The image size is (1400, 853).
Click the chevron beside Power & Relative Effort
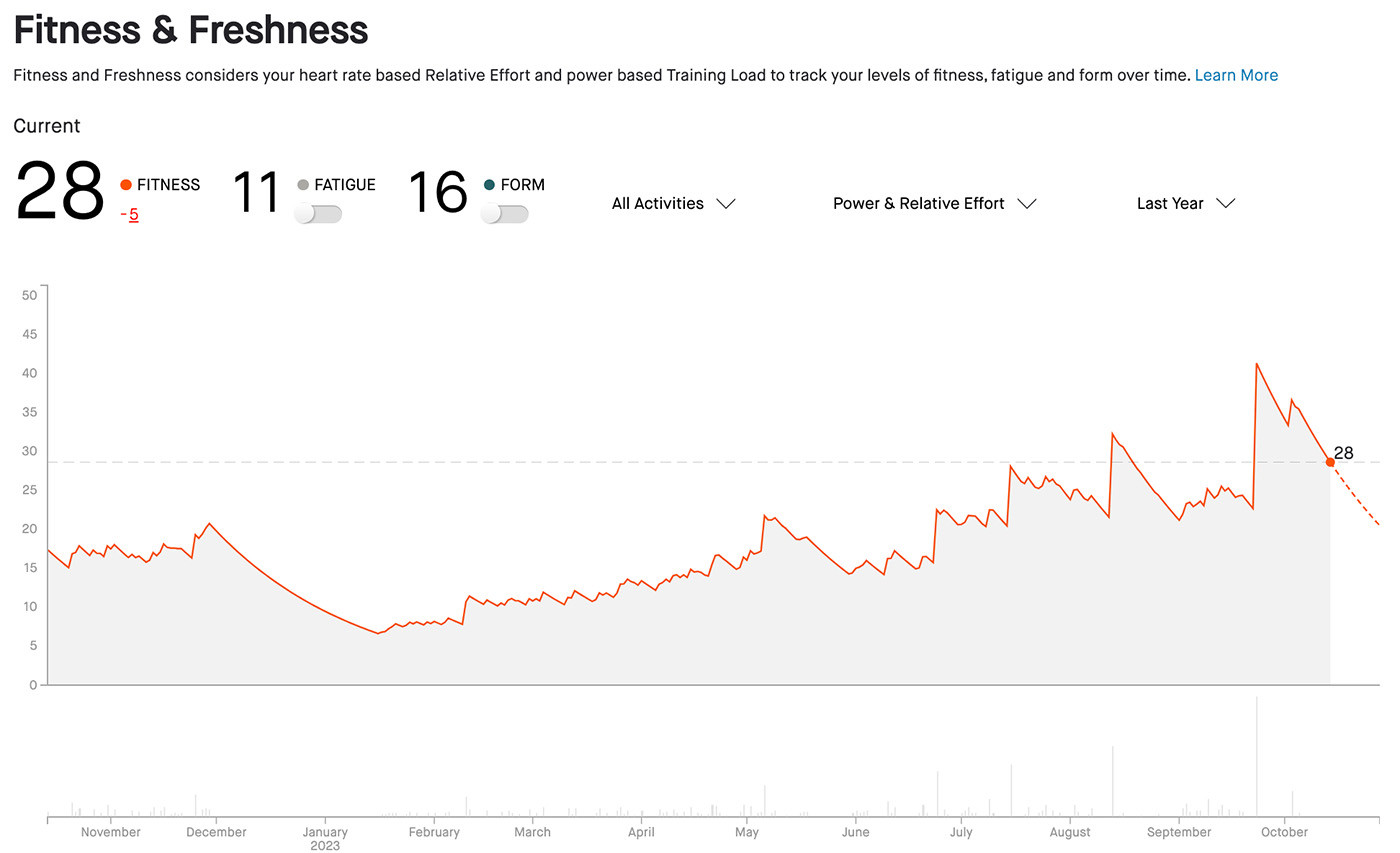tap(1027, 203)
